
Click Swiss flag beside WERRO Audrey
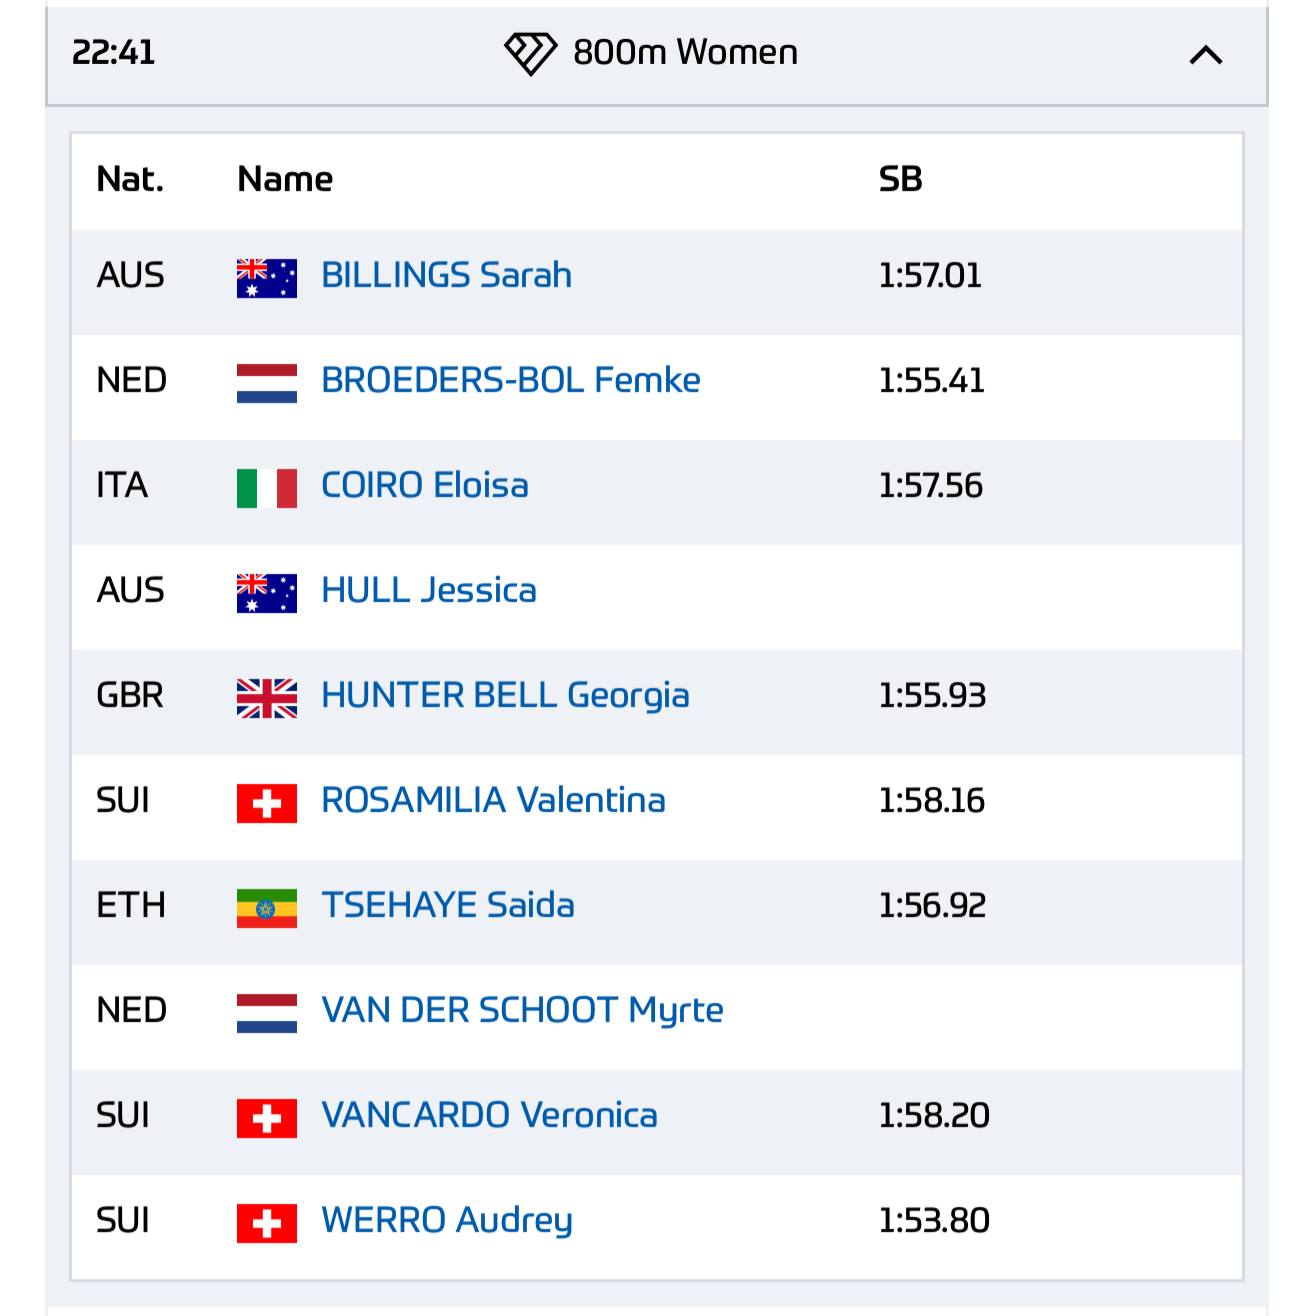coord(267,1223)
